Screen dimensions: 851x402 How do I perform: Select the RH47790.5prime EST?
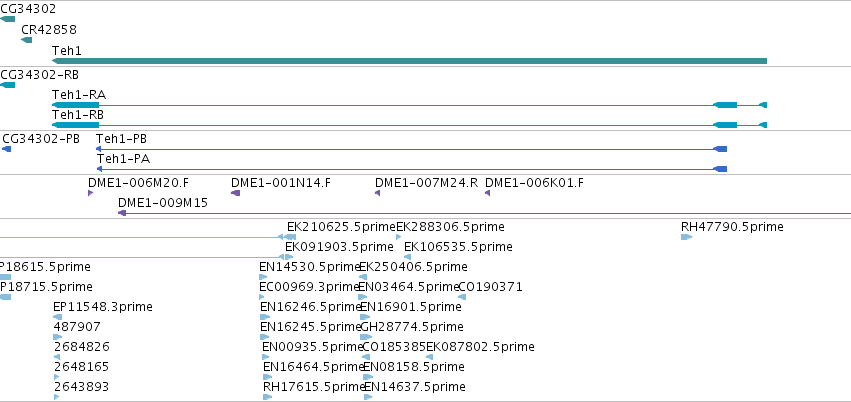click(687, 237)
